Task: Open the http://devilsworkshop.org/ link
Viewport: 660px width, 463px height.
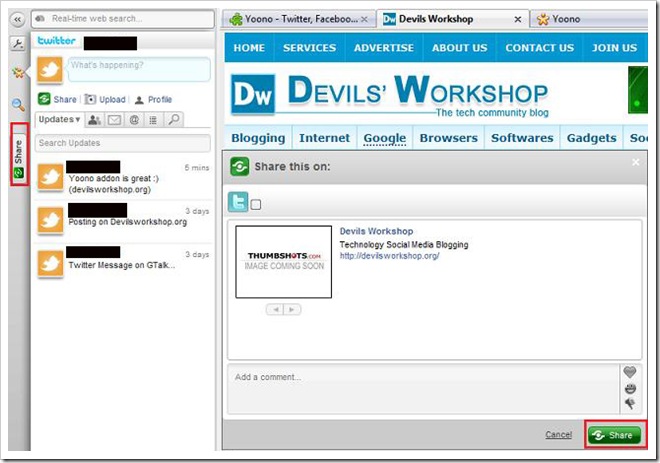Action: coord(389,256)
